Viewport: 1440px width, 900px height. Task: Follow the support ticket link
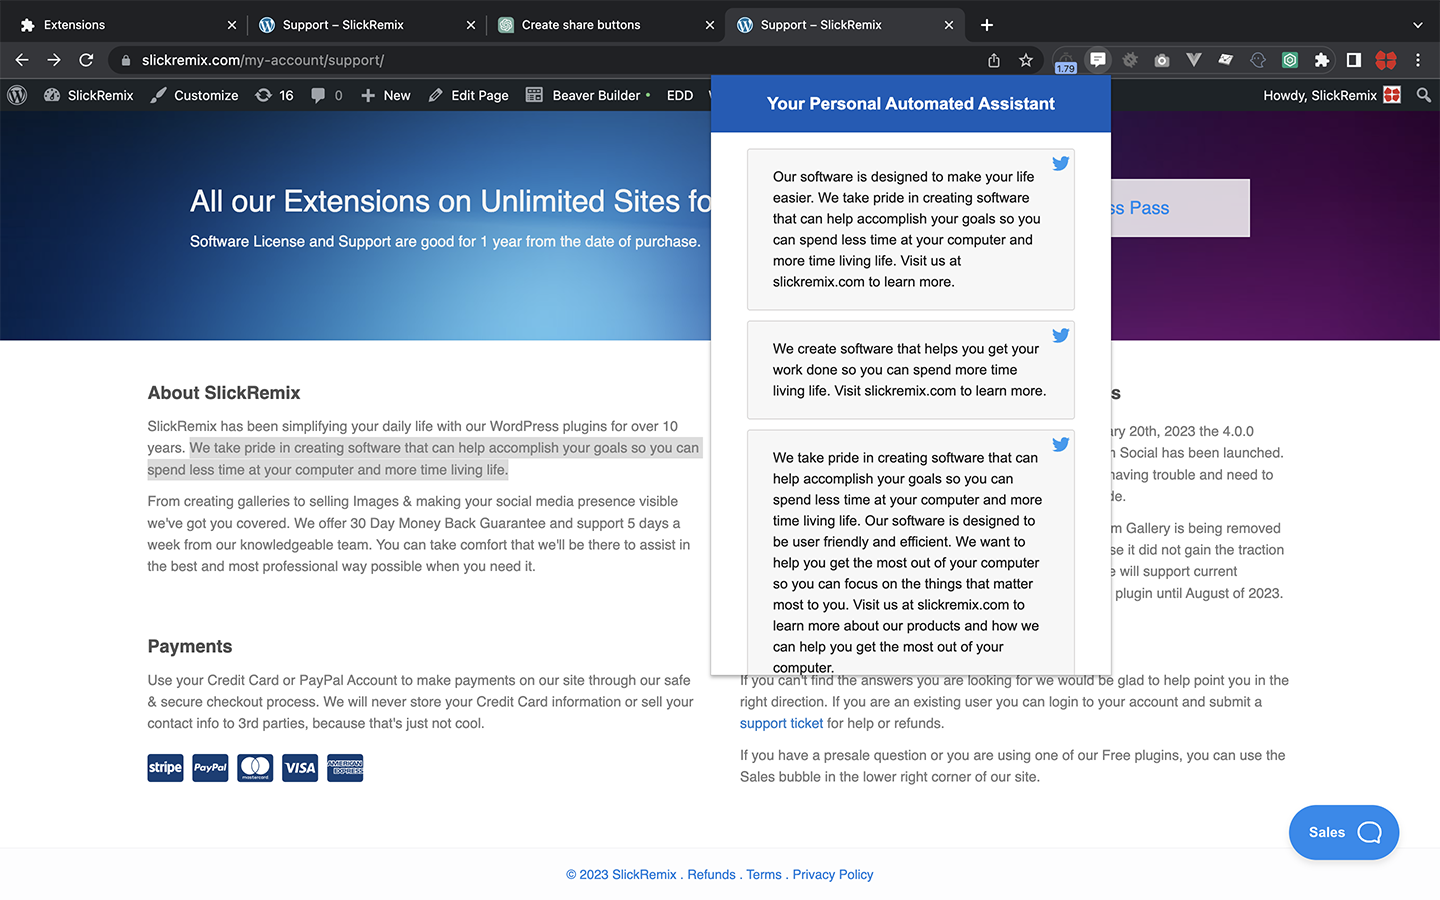(x=781, y=723)
